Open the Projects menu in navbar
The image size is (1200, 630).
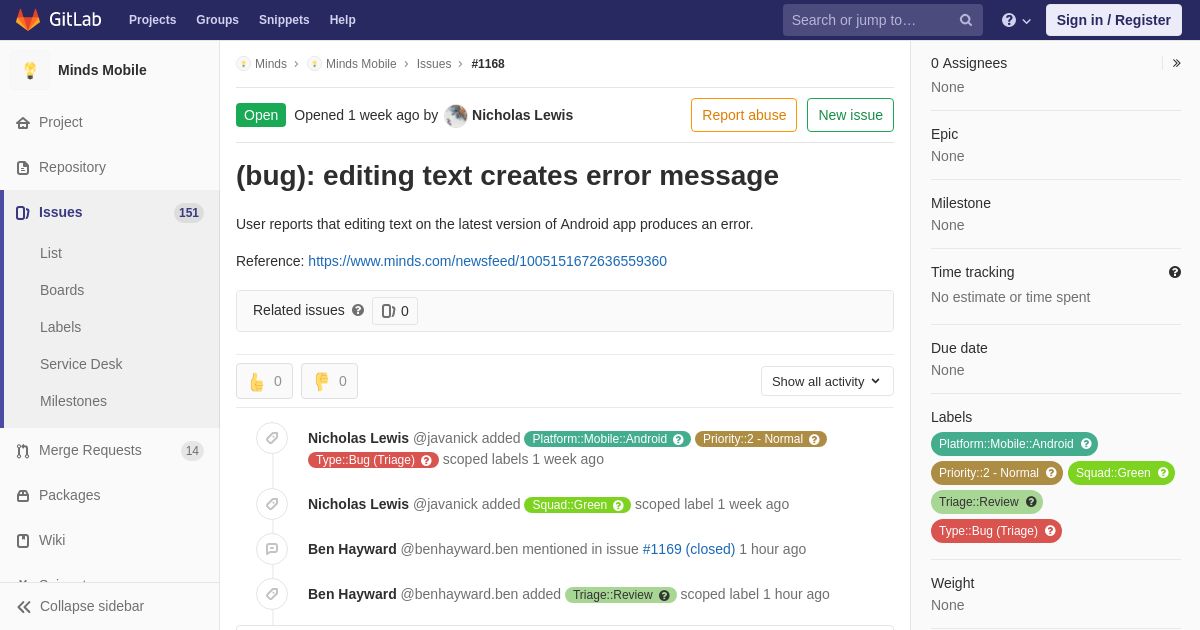152,20
